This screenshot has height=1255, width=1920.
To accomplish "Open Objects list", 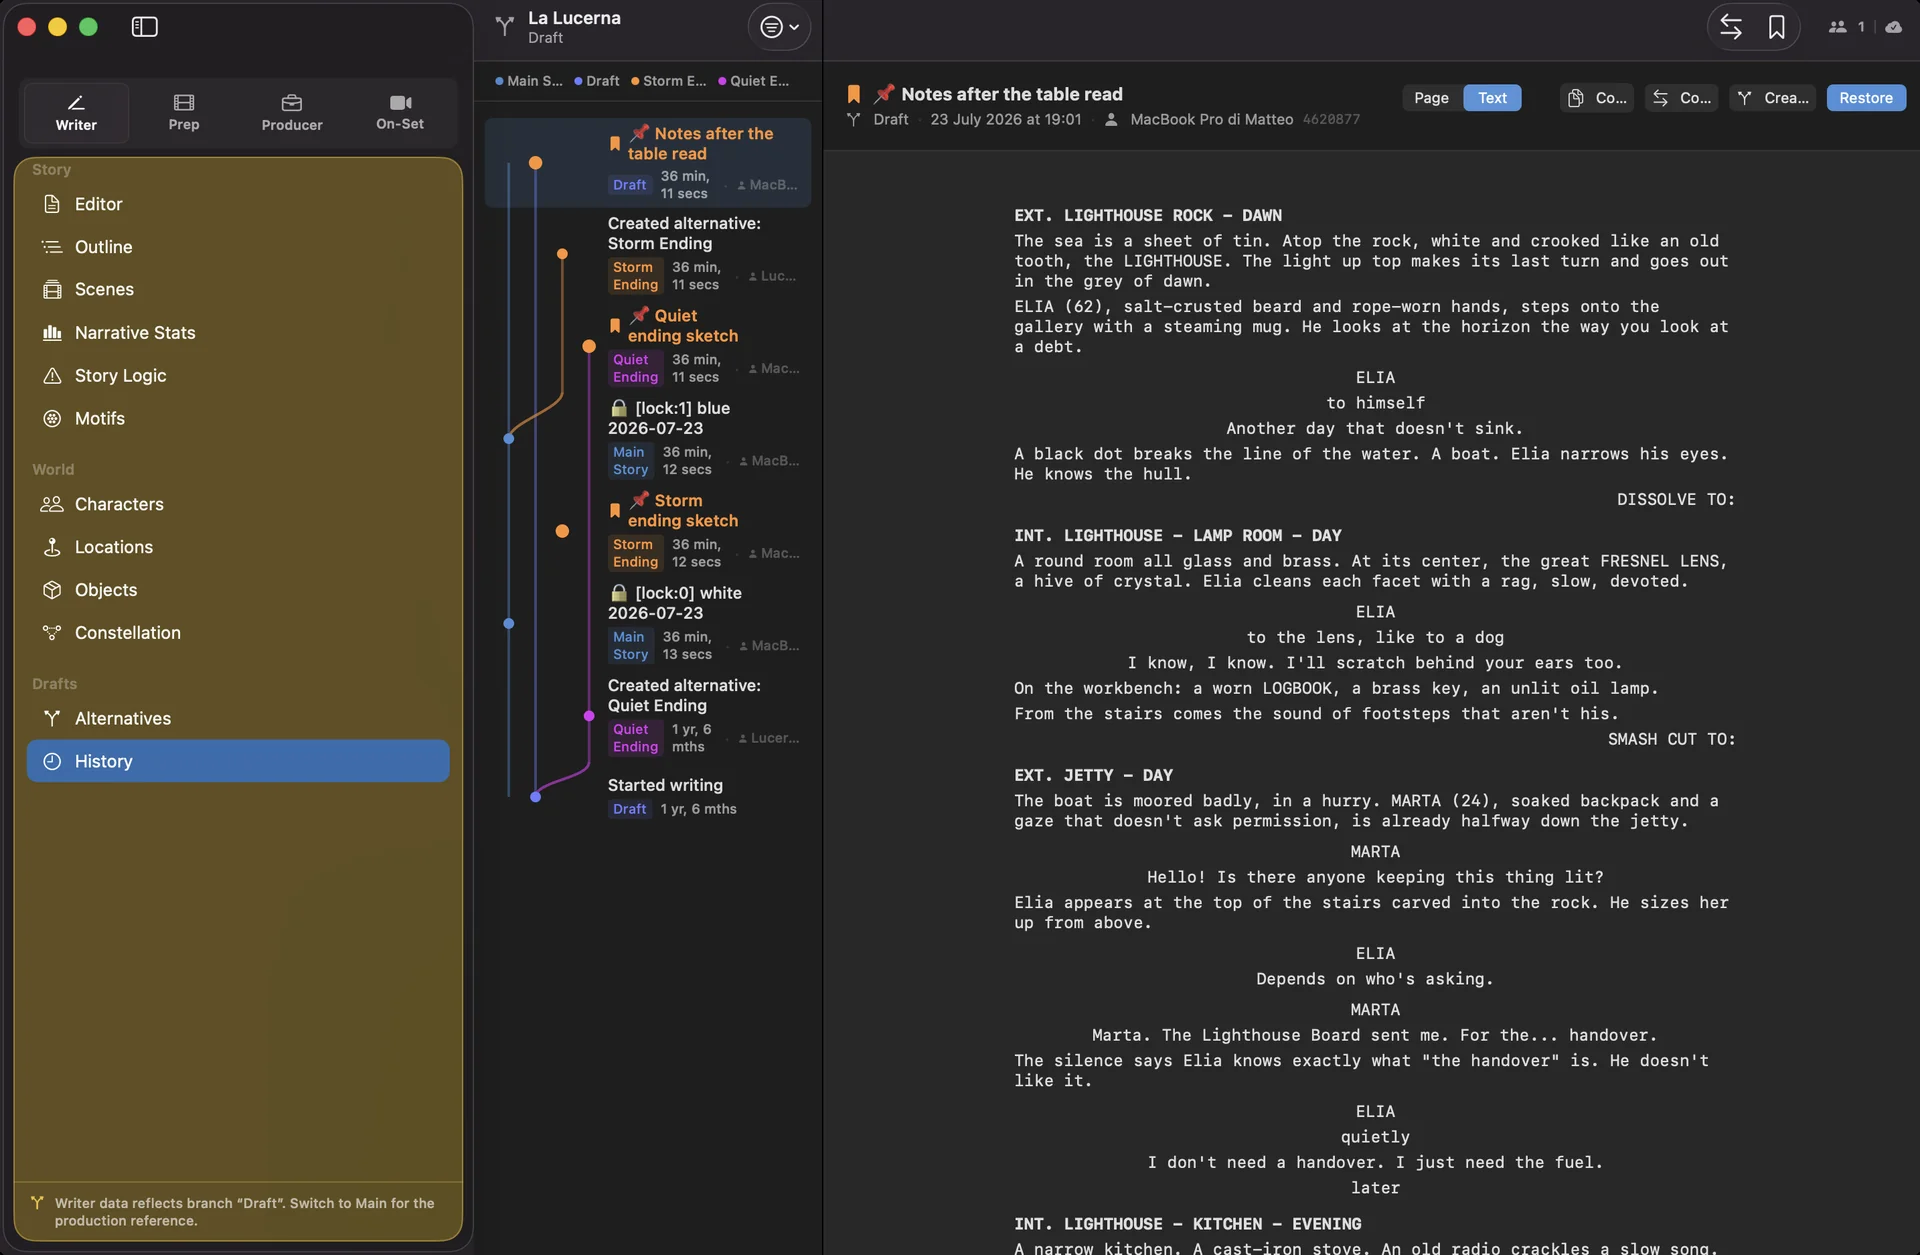I will (x=238, y=590).
